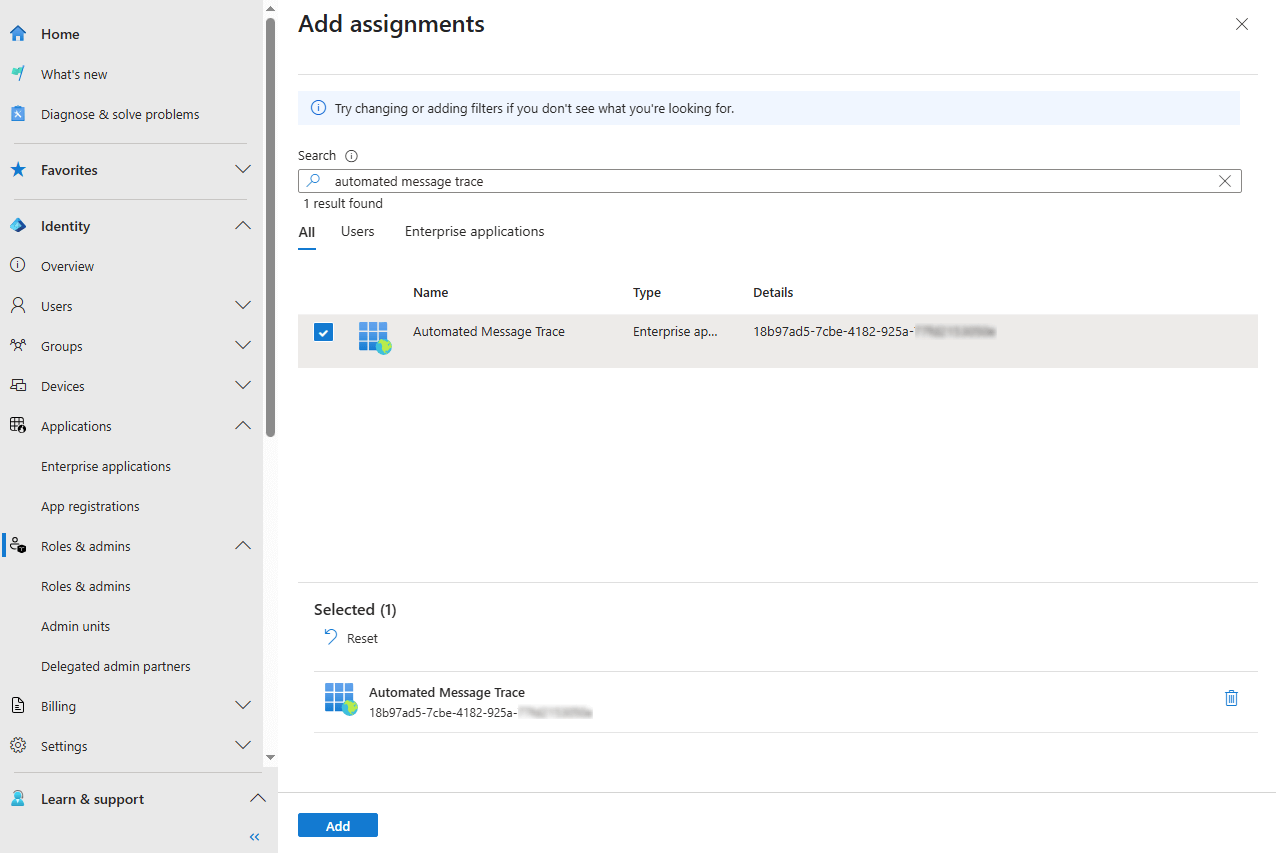Image resolution: width=1276 pixels, height=853 pixels.
Task: Click the Overview info icon
Action: point(18,266)
